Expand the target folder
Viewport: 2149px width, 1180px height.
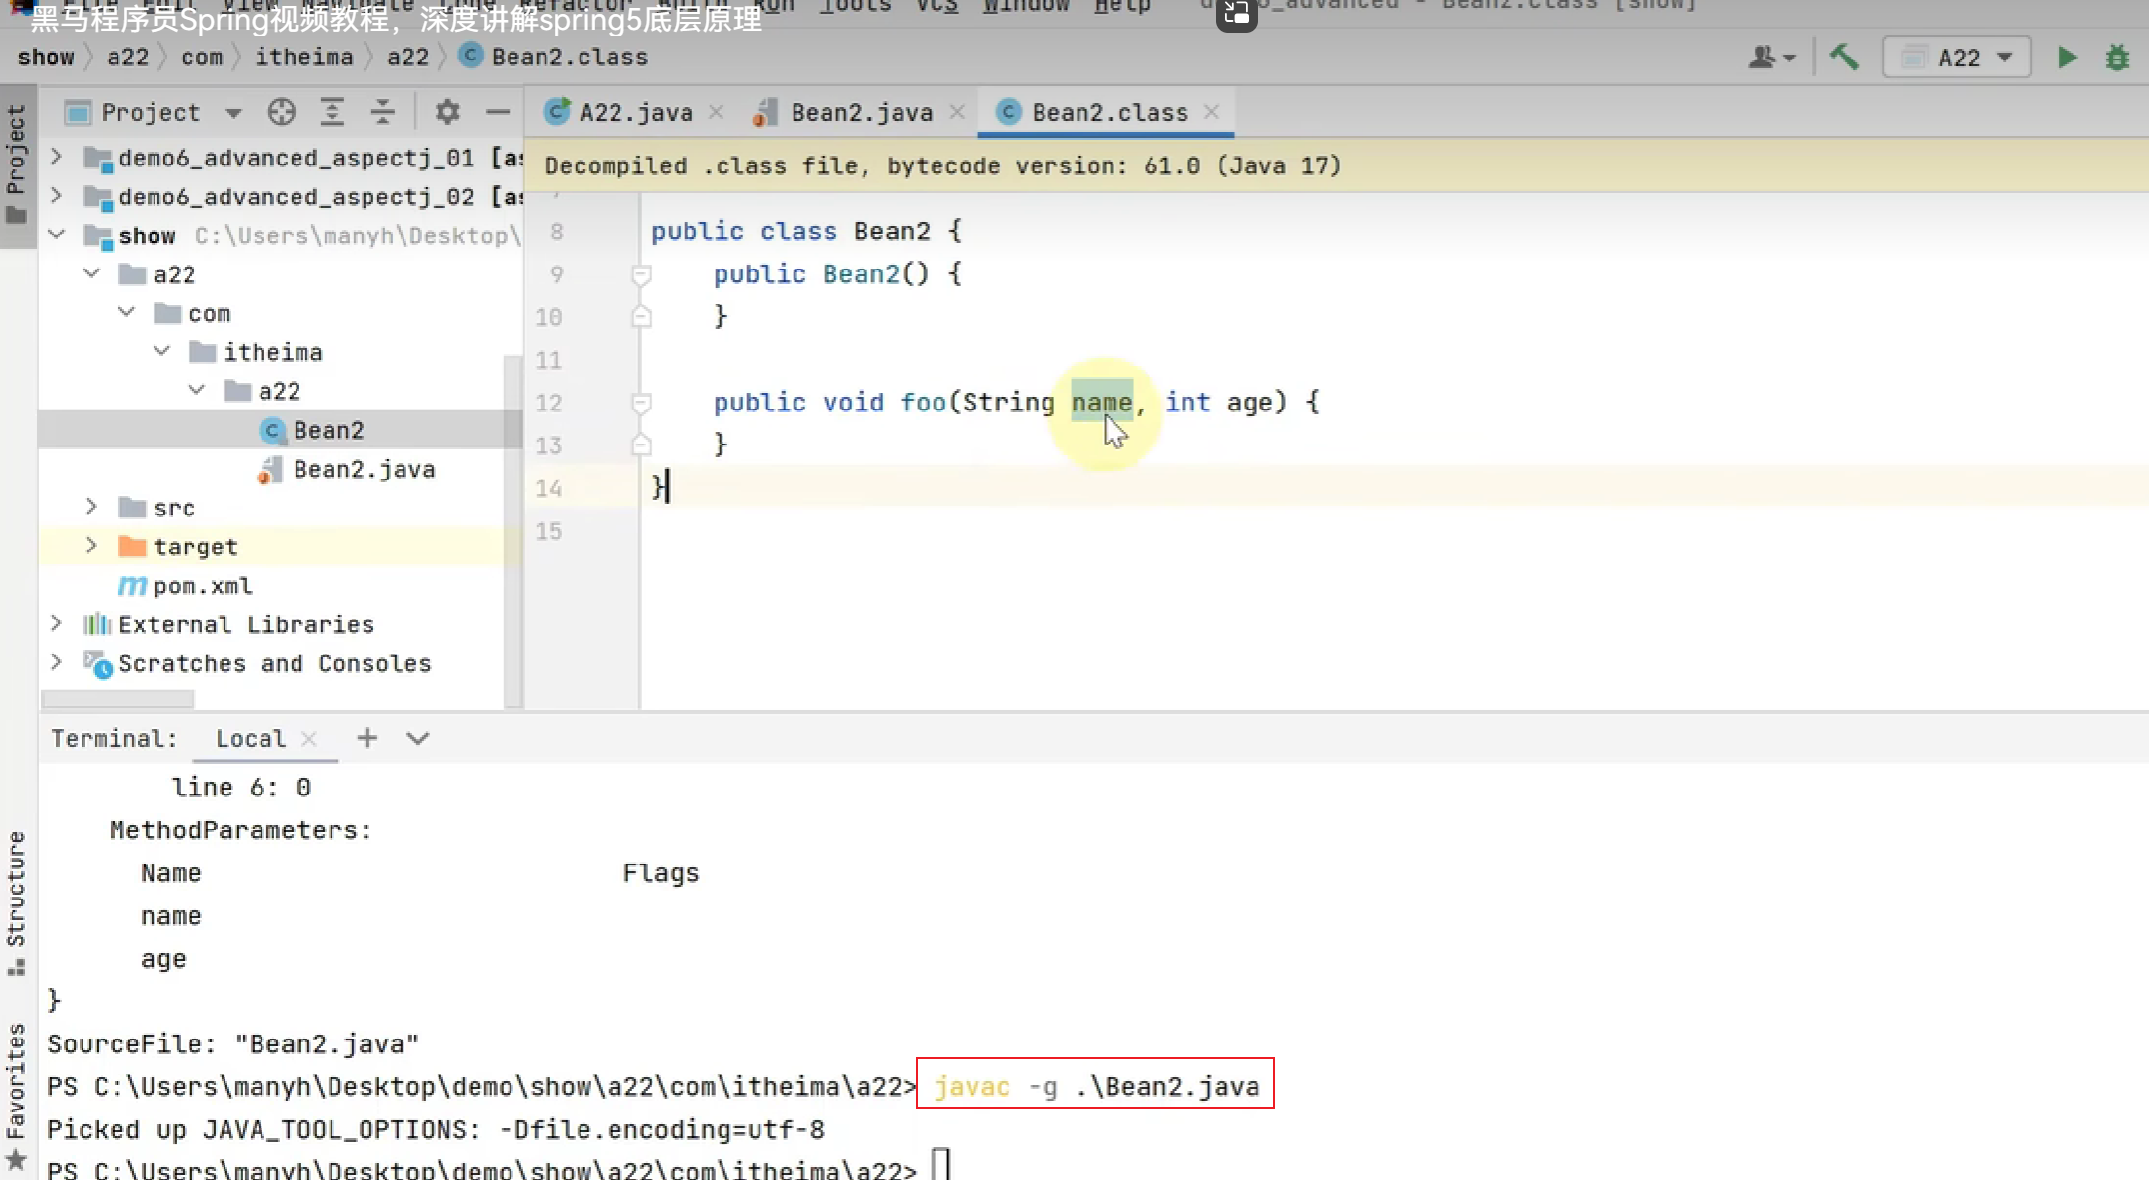point(91,547)
